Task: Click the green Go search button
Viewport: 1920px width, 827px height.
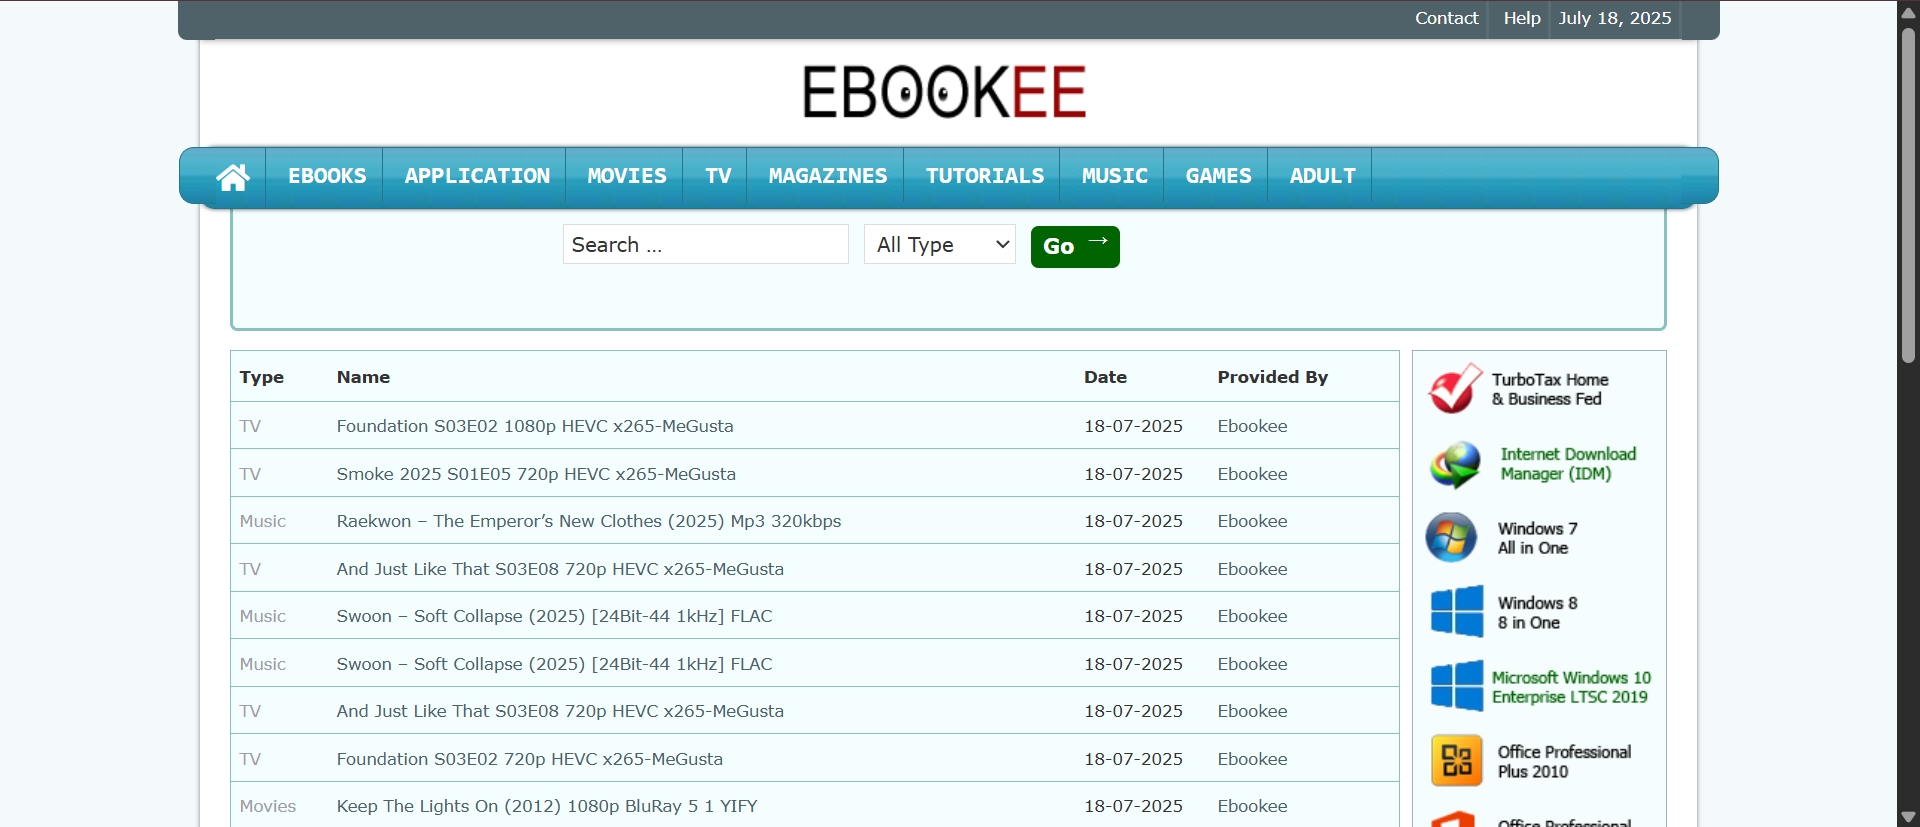Action: 1075,246
